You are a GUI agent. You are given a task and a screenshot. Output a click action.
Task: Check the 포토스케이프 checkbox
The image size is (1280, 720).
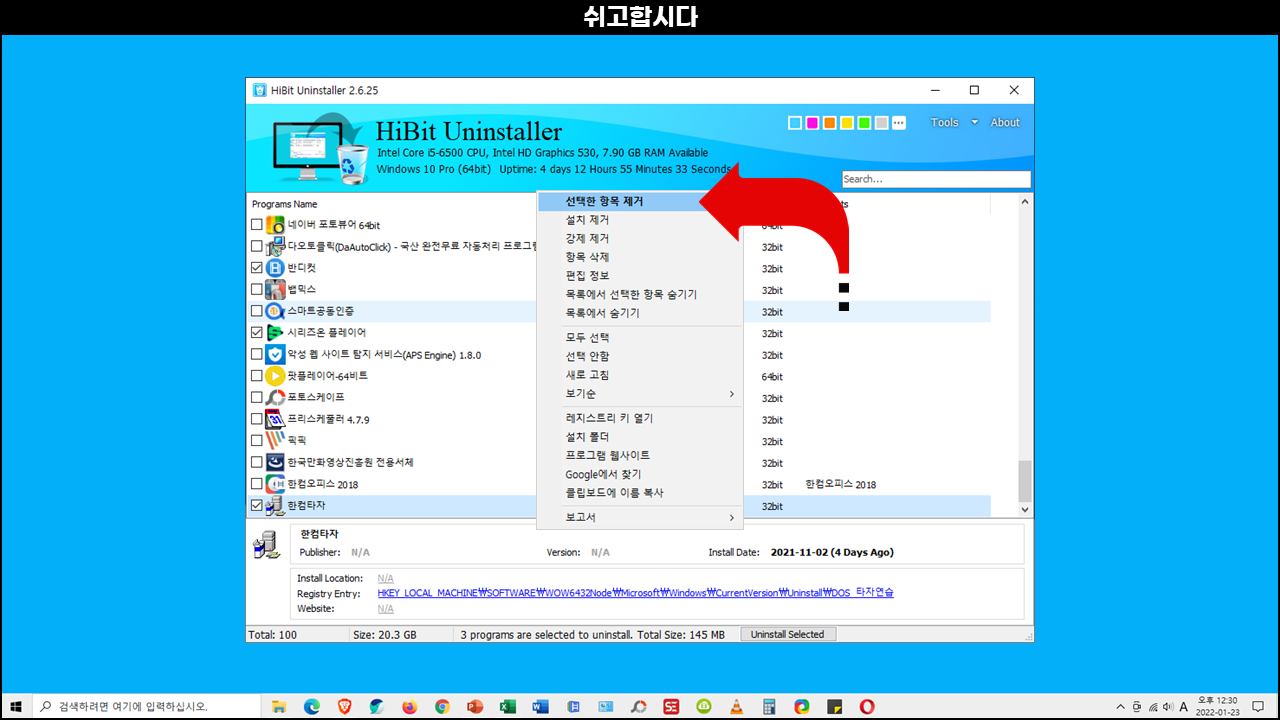point(257,398)
